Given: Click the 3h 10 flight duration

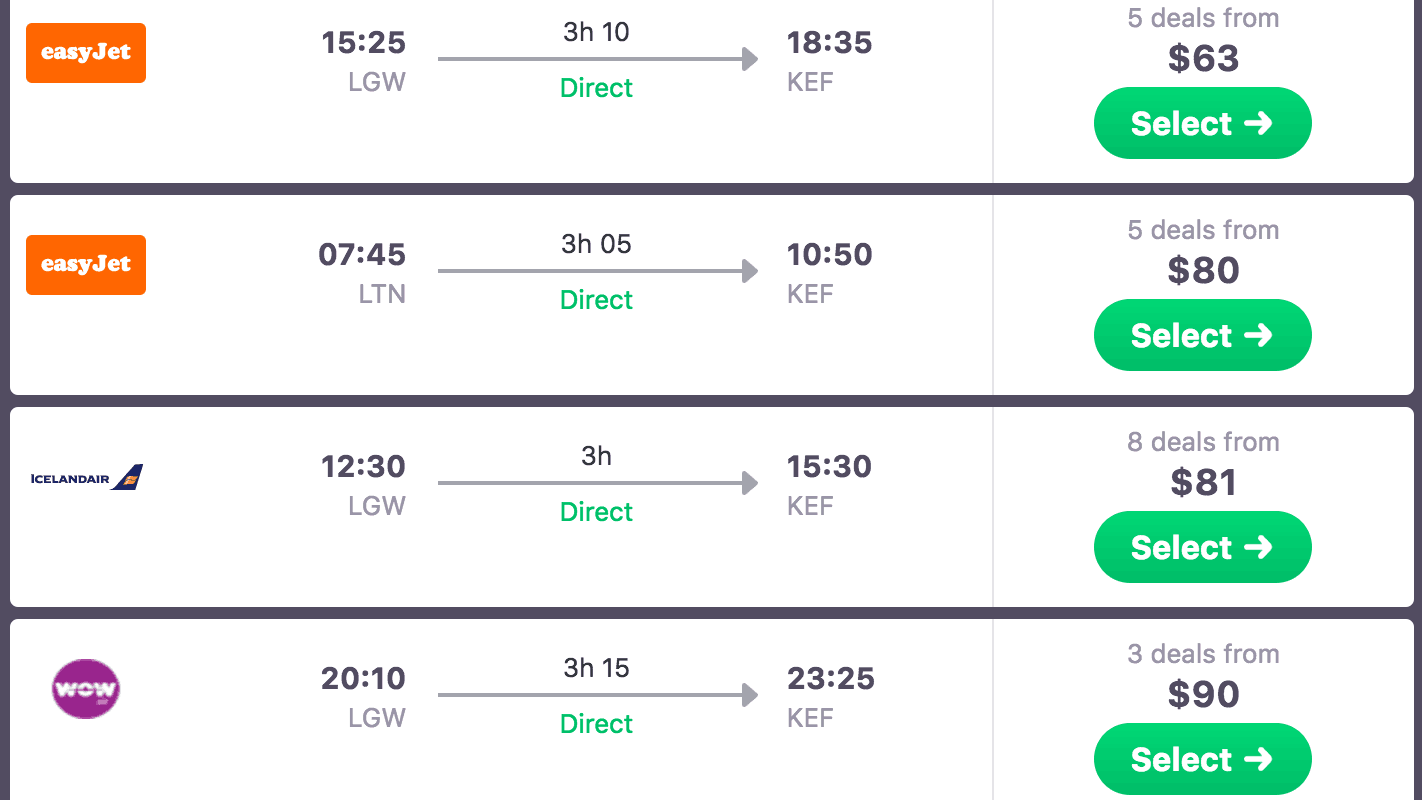Looking at the screenshot, I should 596,32.
